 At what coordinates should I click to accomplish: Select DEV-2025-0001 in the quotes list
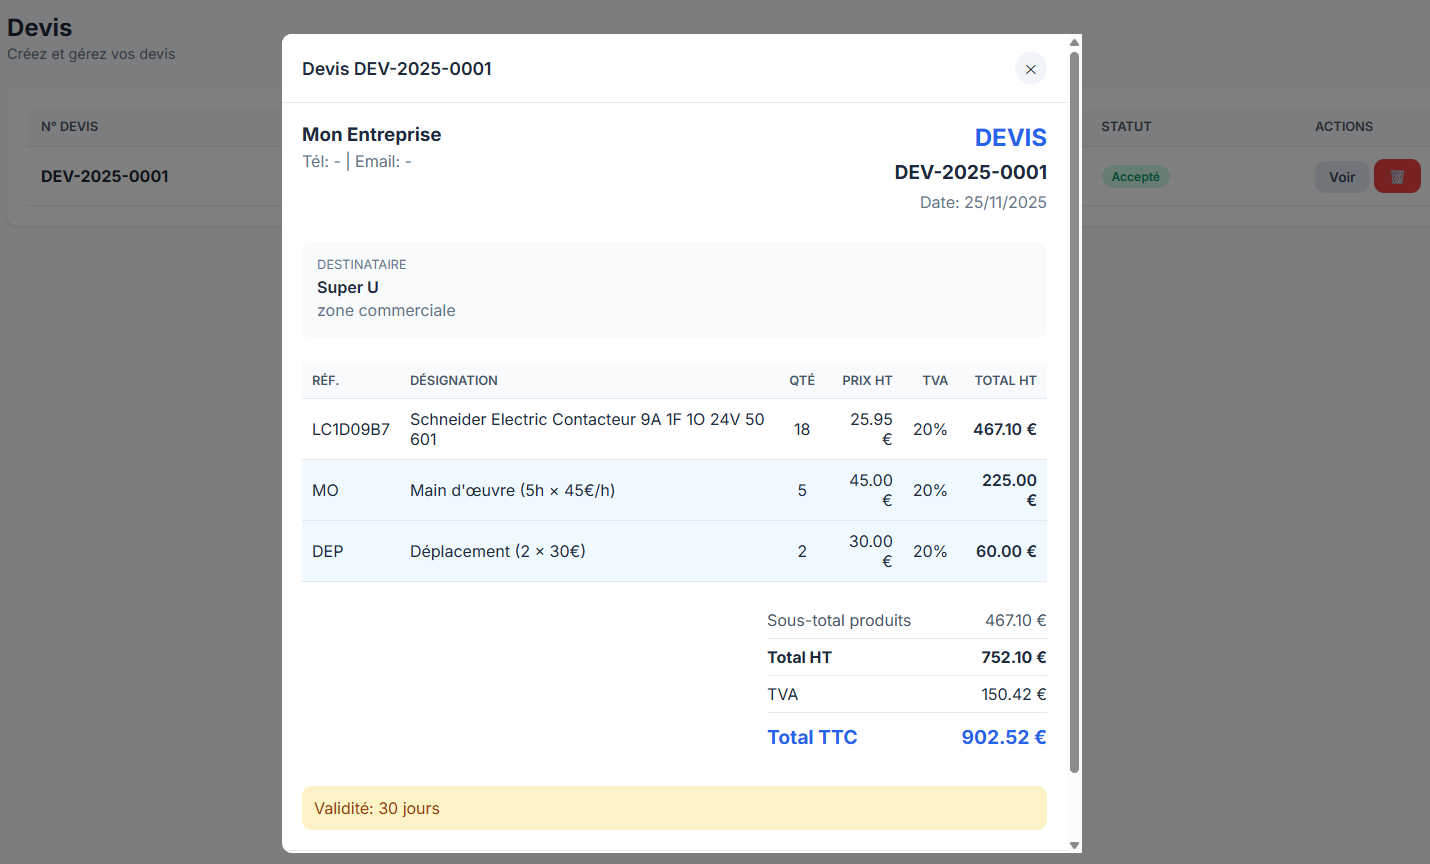[x=105, y=177]
